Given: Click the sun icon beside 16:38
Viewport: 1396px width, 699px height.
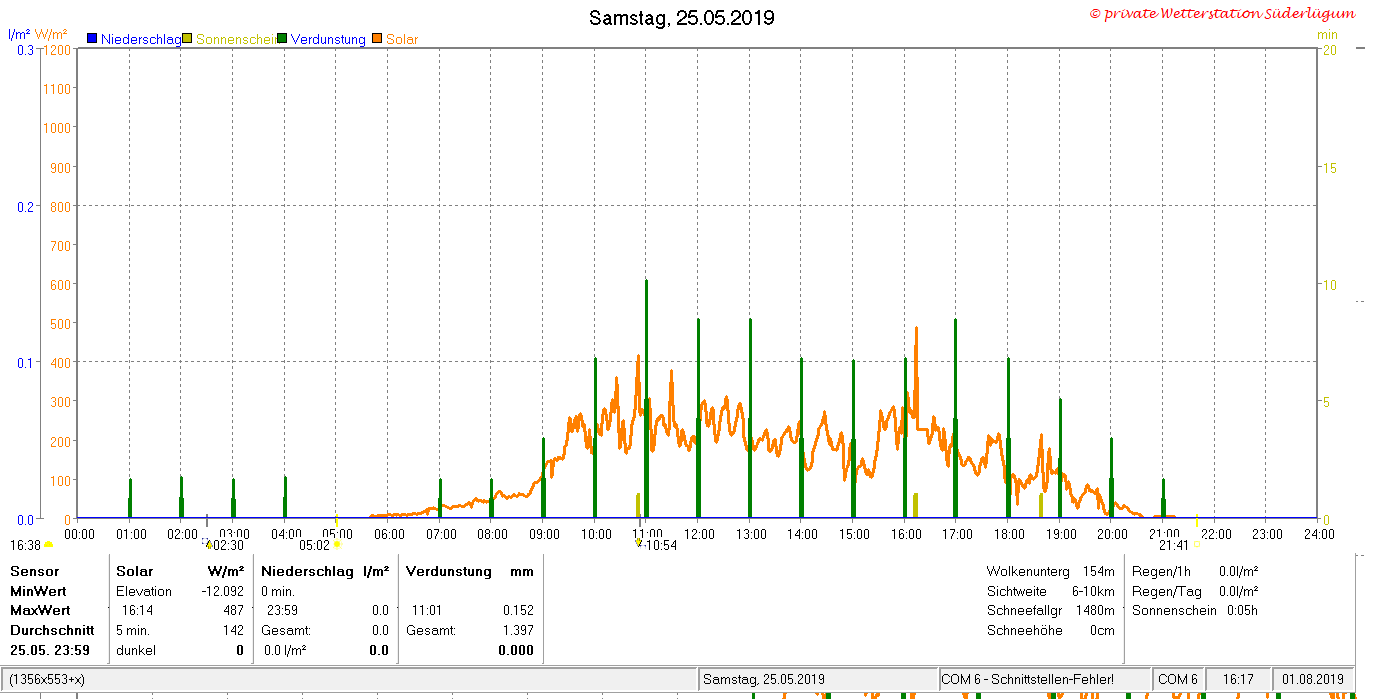Looking at the screenshot, I should click(49, 545).
